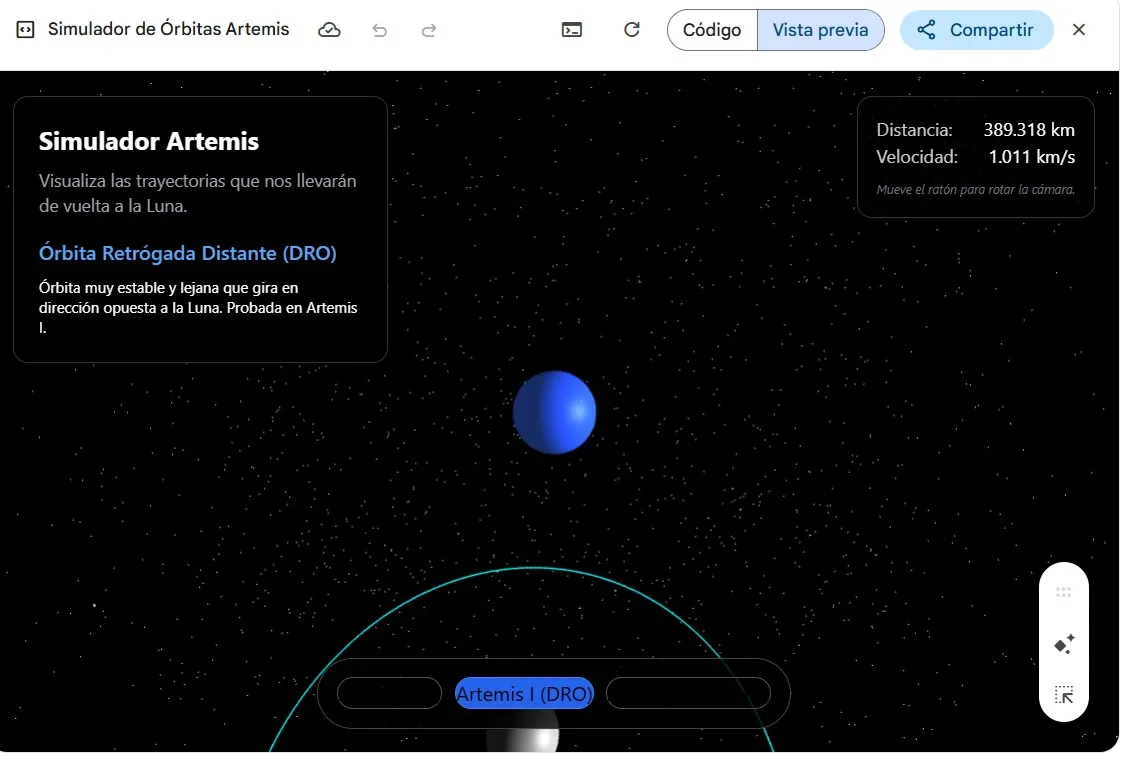
Task: Undo the last change
Action: point(380,30)
